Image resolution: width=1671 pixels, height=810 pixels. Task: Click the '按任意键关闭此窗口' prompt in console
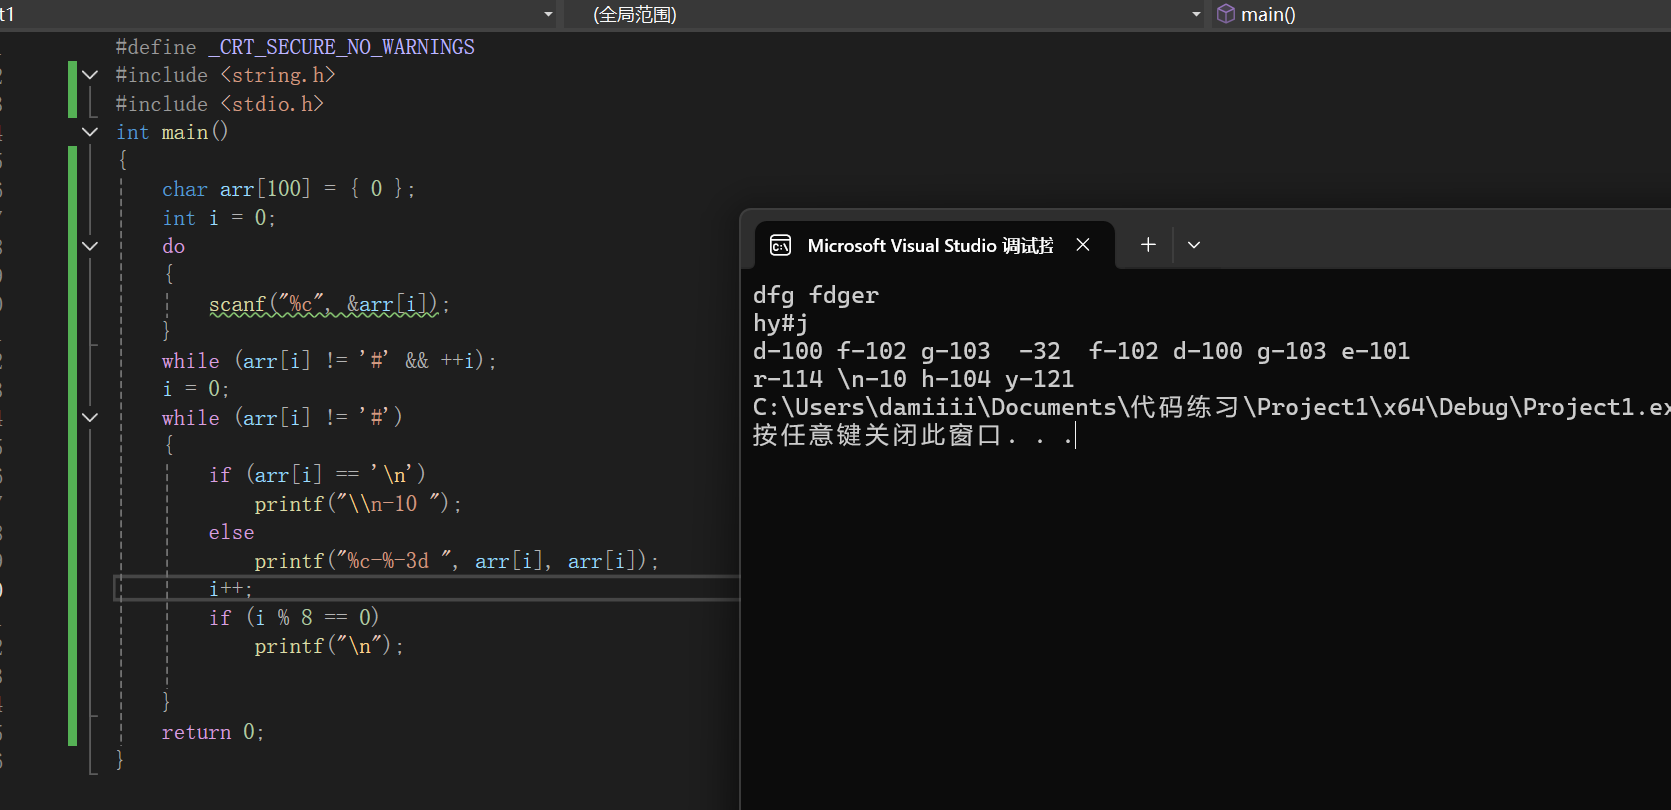coord(913,436)
